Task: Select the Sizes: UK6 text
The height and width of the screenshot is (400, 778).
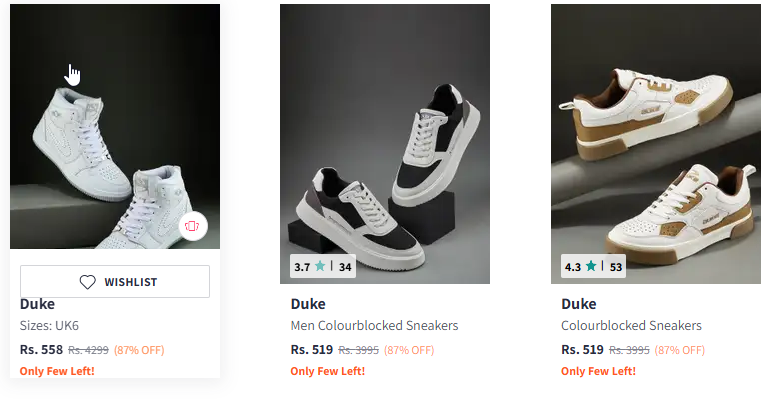Action: coord(51,326)
